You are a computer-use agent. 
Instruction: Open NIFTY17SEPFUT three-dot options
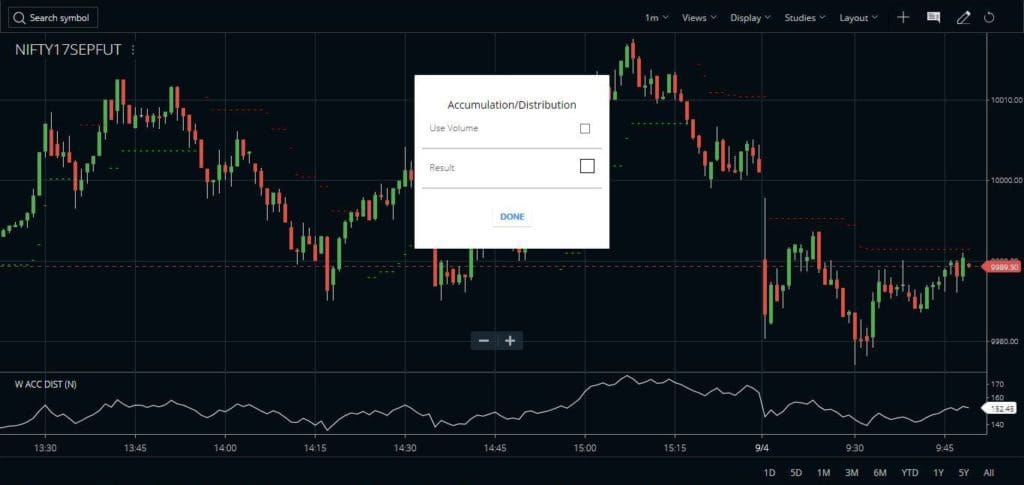[133, 50]
